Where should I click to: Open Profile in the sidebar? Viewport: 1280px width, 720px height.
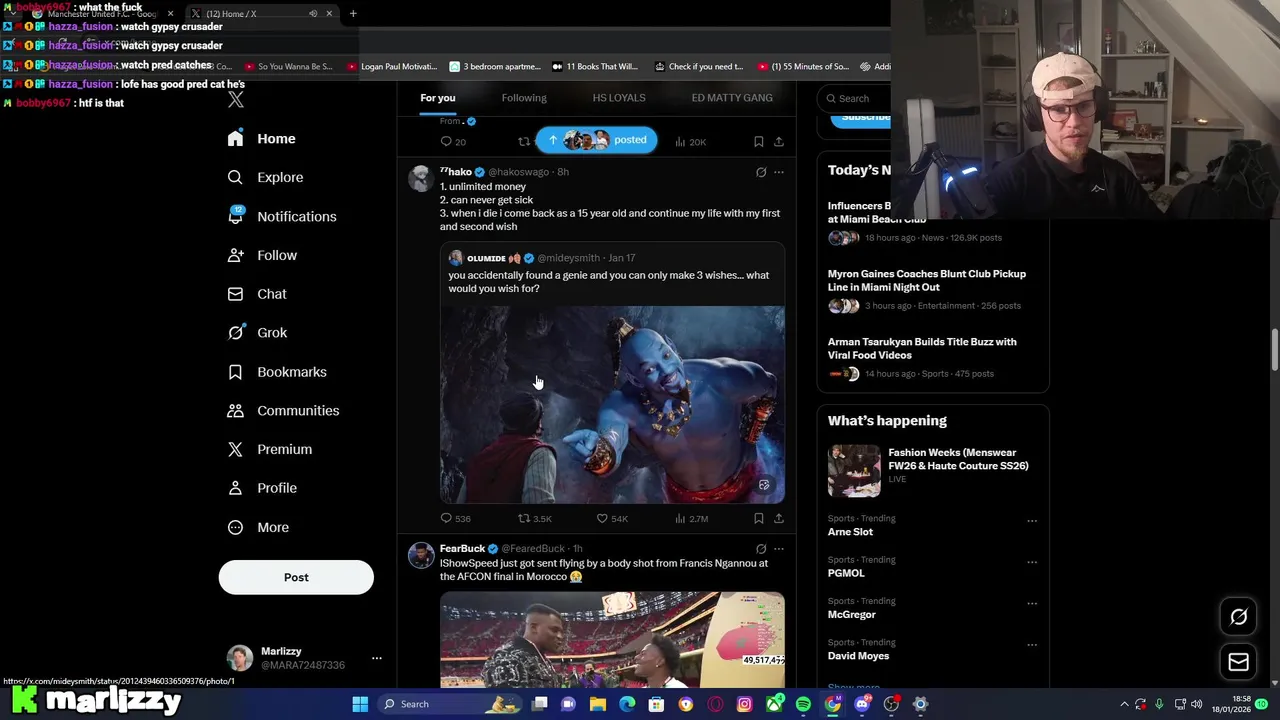pyautogui.click(x=262, y=488)
